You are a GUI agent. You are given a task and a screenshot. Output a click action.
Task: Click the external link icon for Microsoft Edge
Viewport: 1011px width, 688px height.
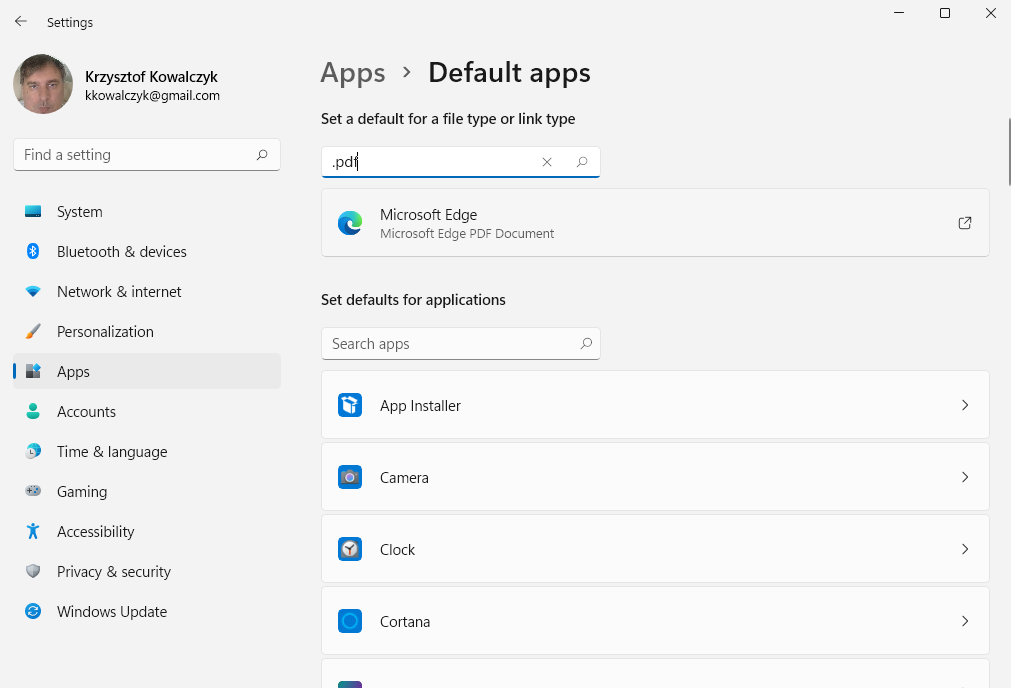pyautogui.click(x=965, y=223)
